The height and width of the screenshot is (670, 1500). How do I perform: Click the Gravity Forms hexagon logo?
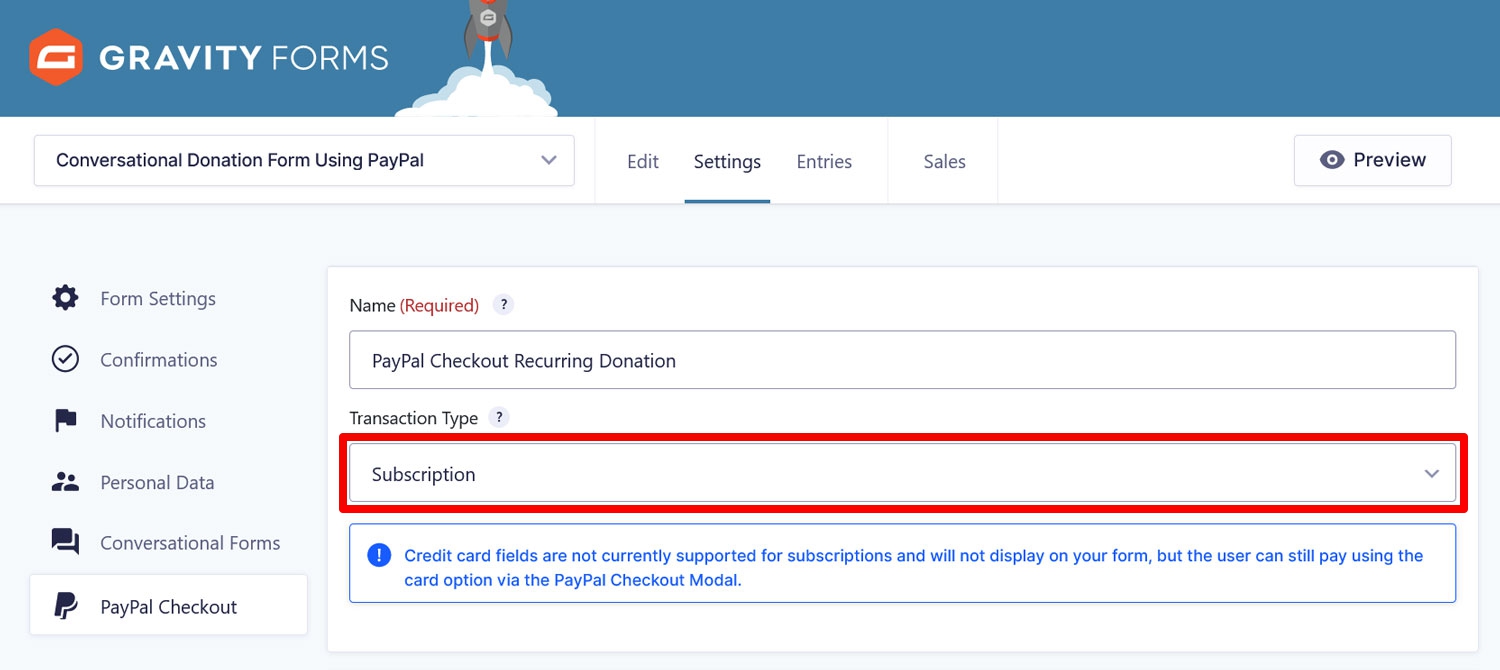(56, 57)
